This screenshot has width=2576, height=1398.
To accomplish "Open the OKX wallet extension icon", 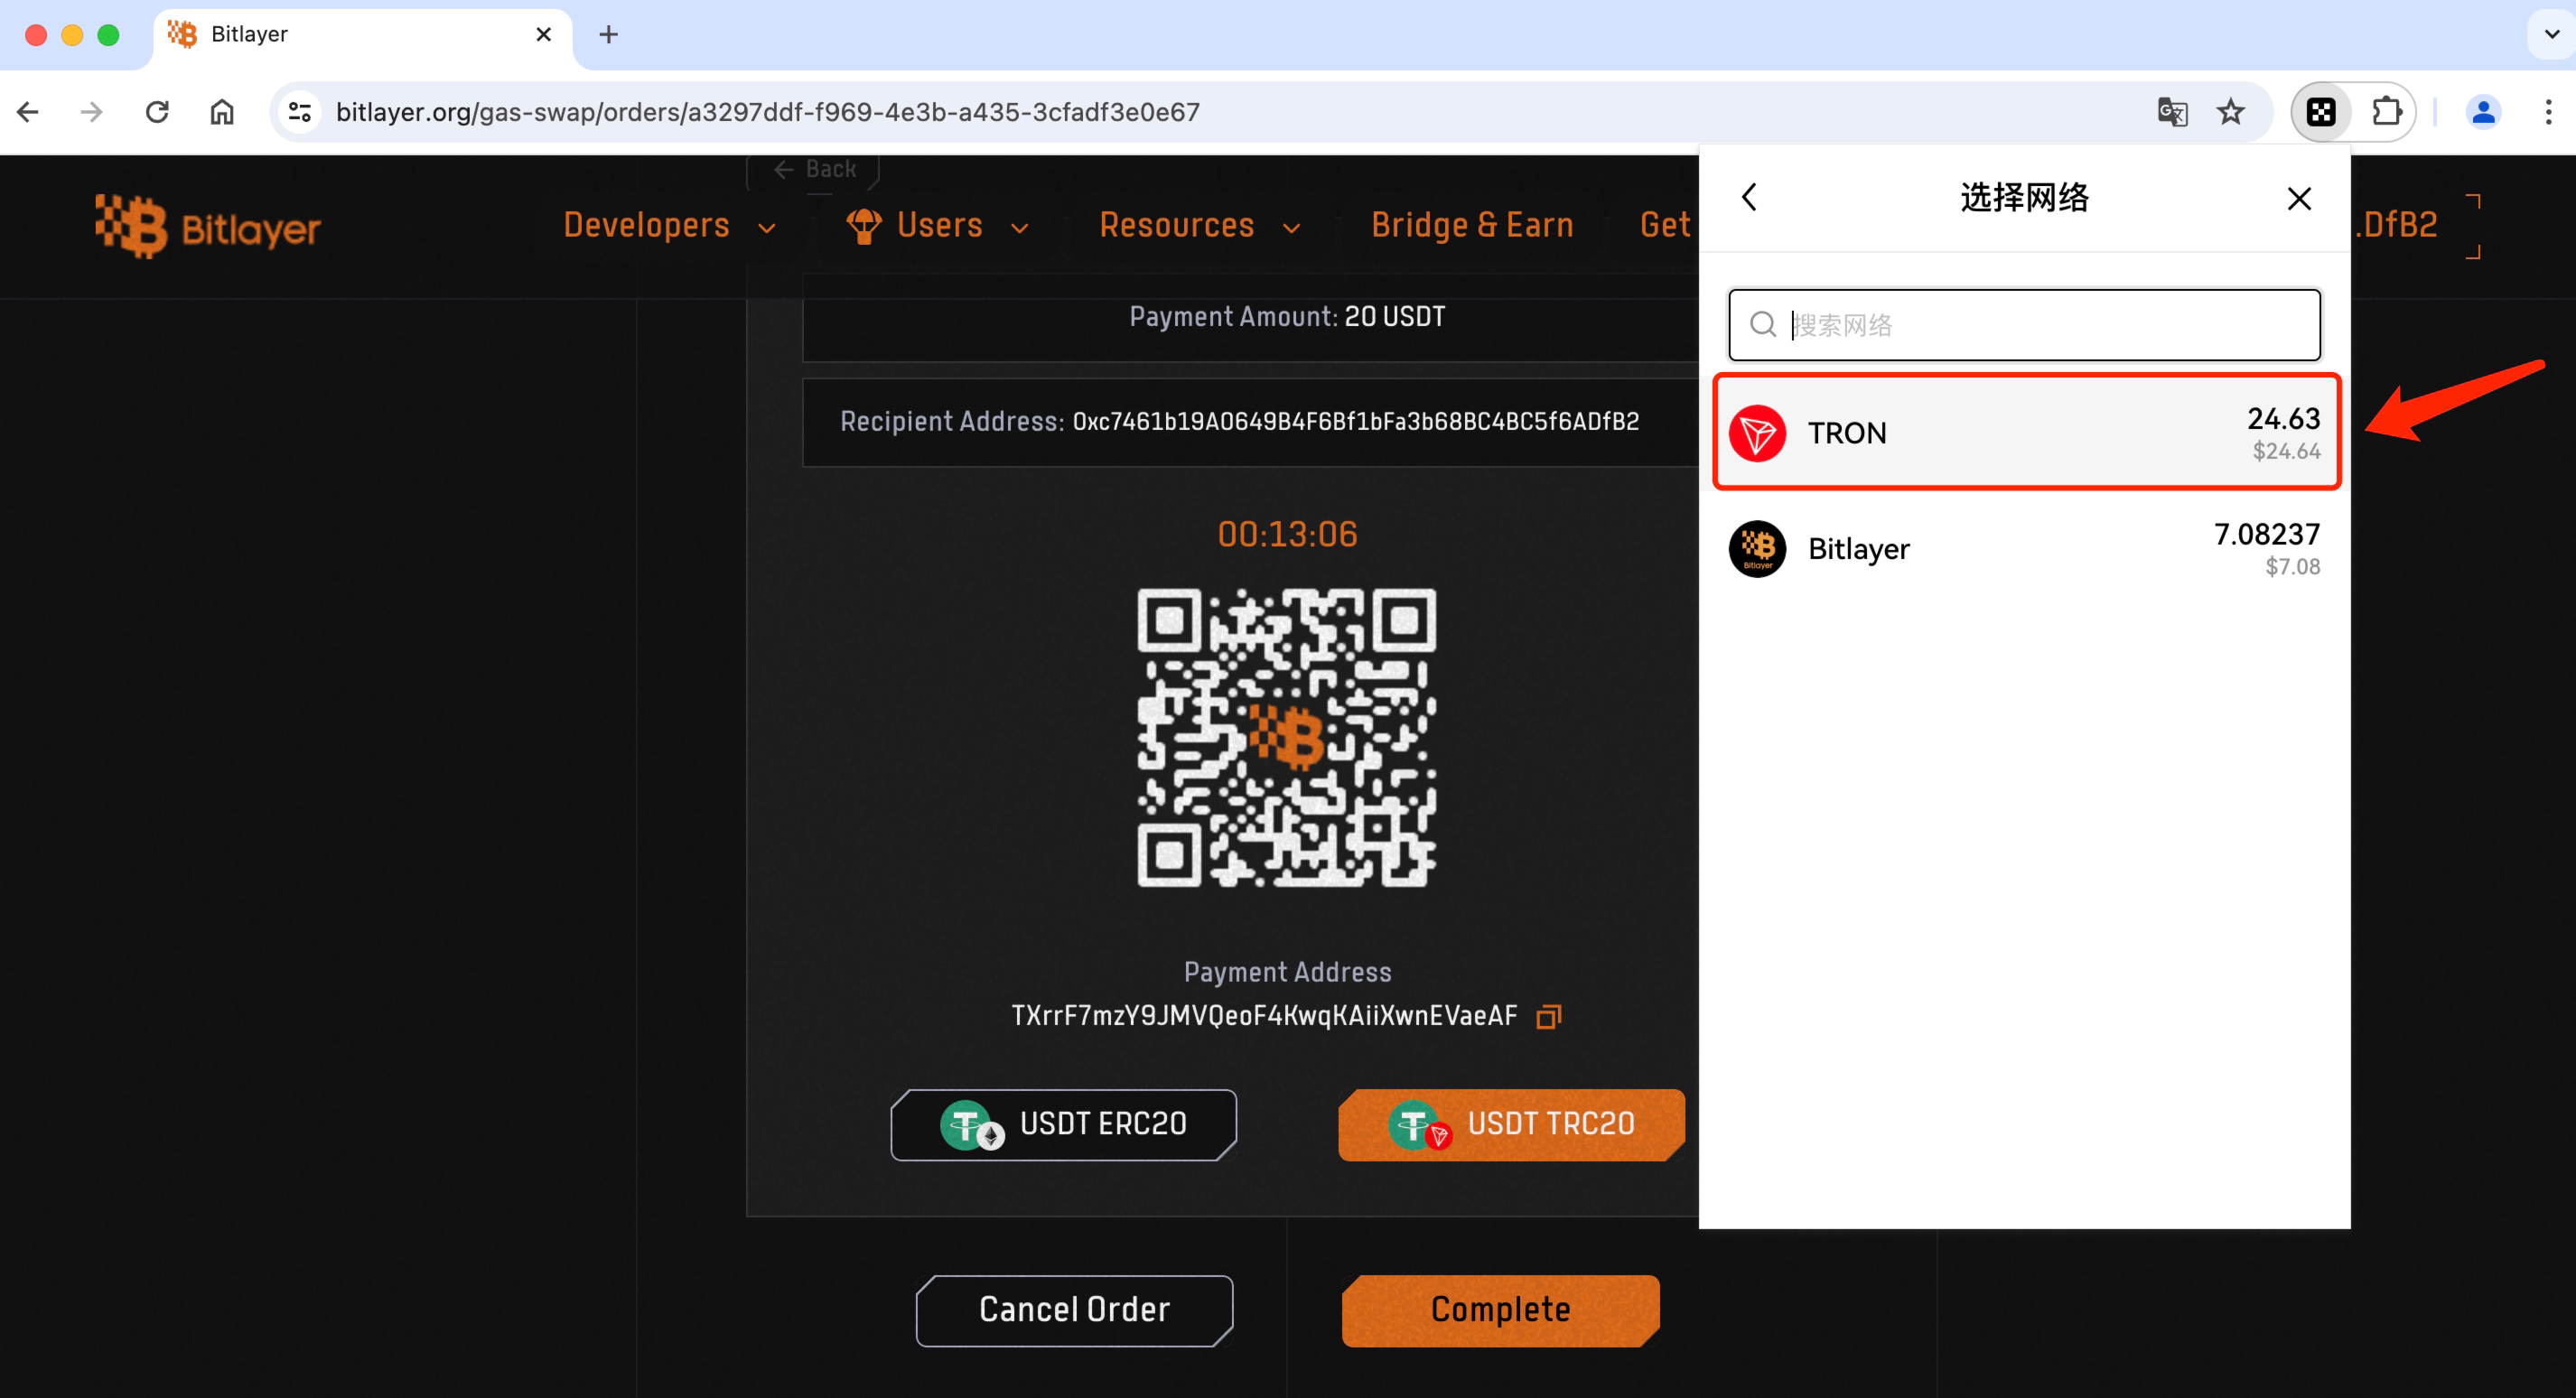I will [x=2321, y=112].
